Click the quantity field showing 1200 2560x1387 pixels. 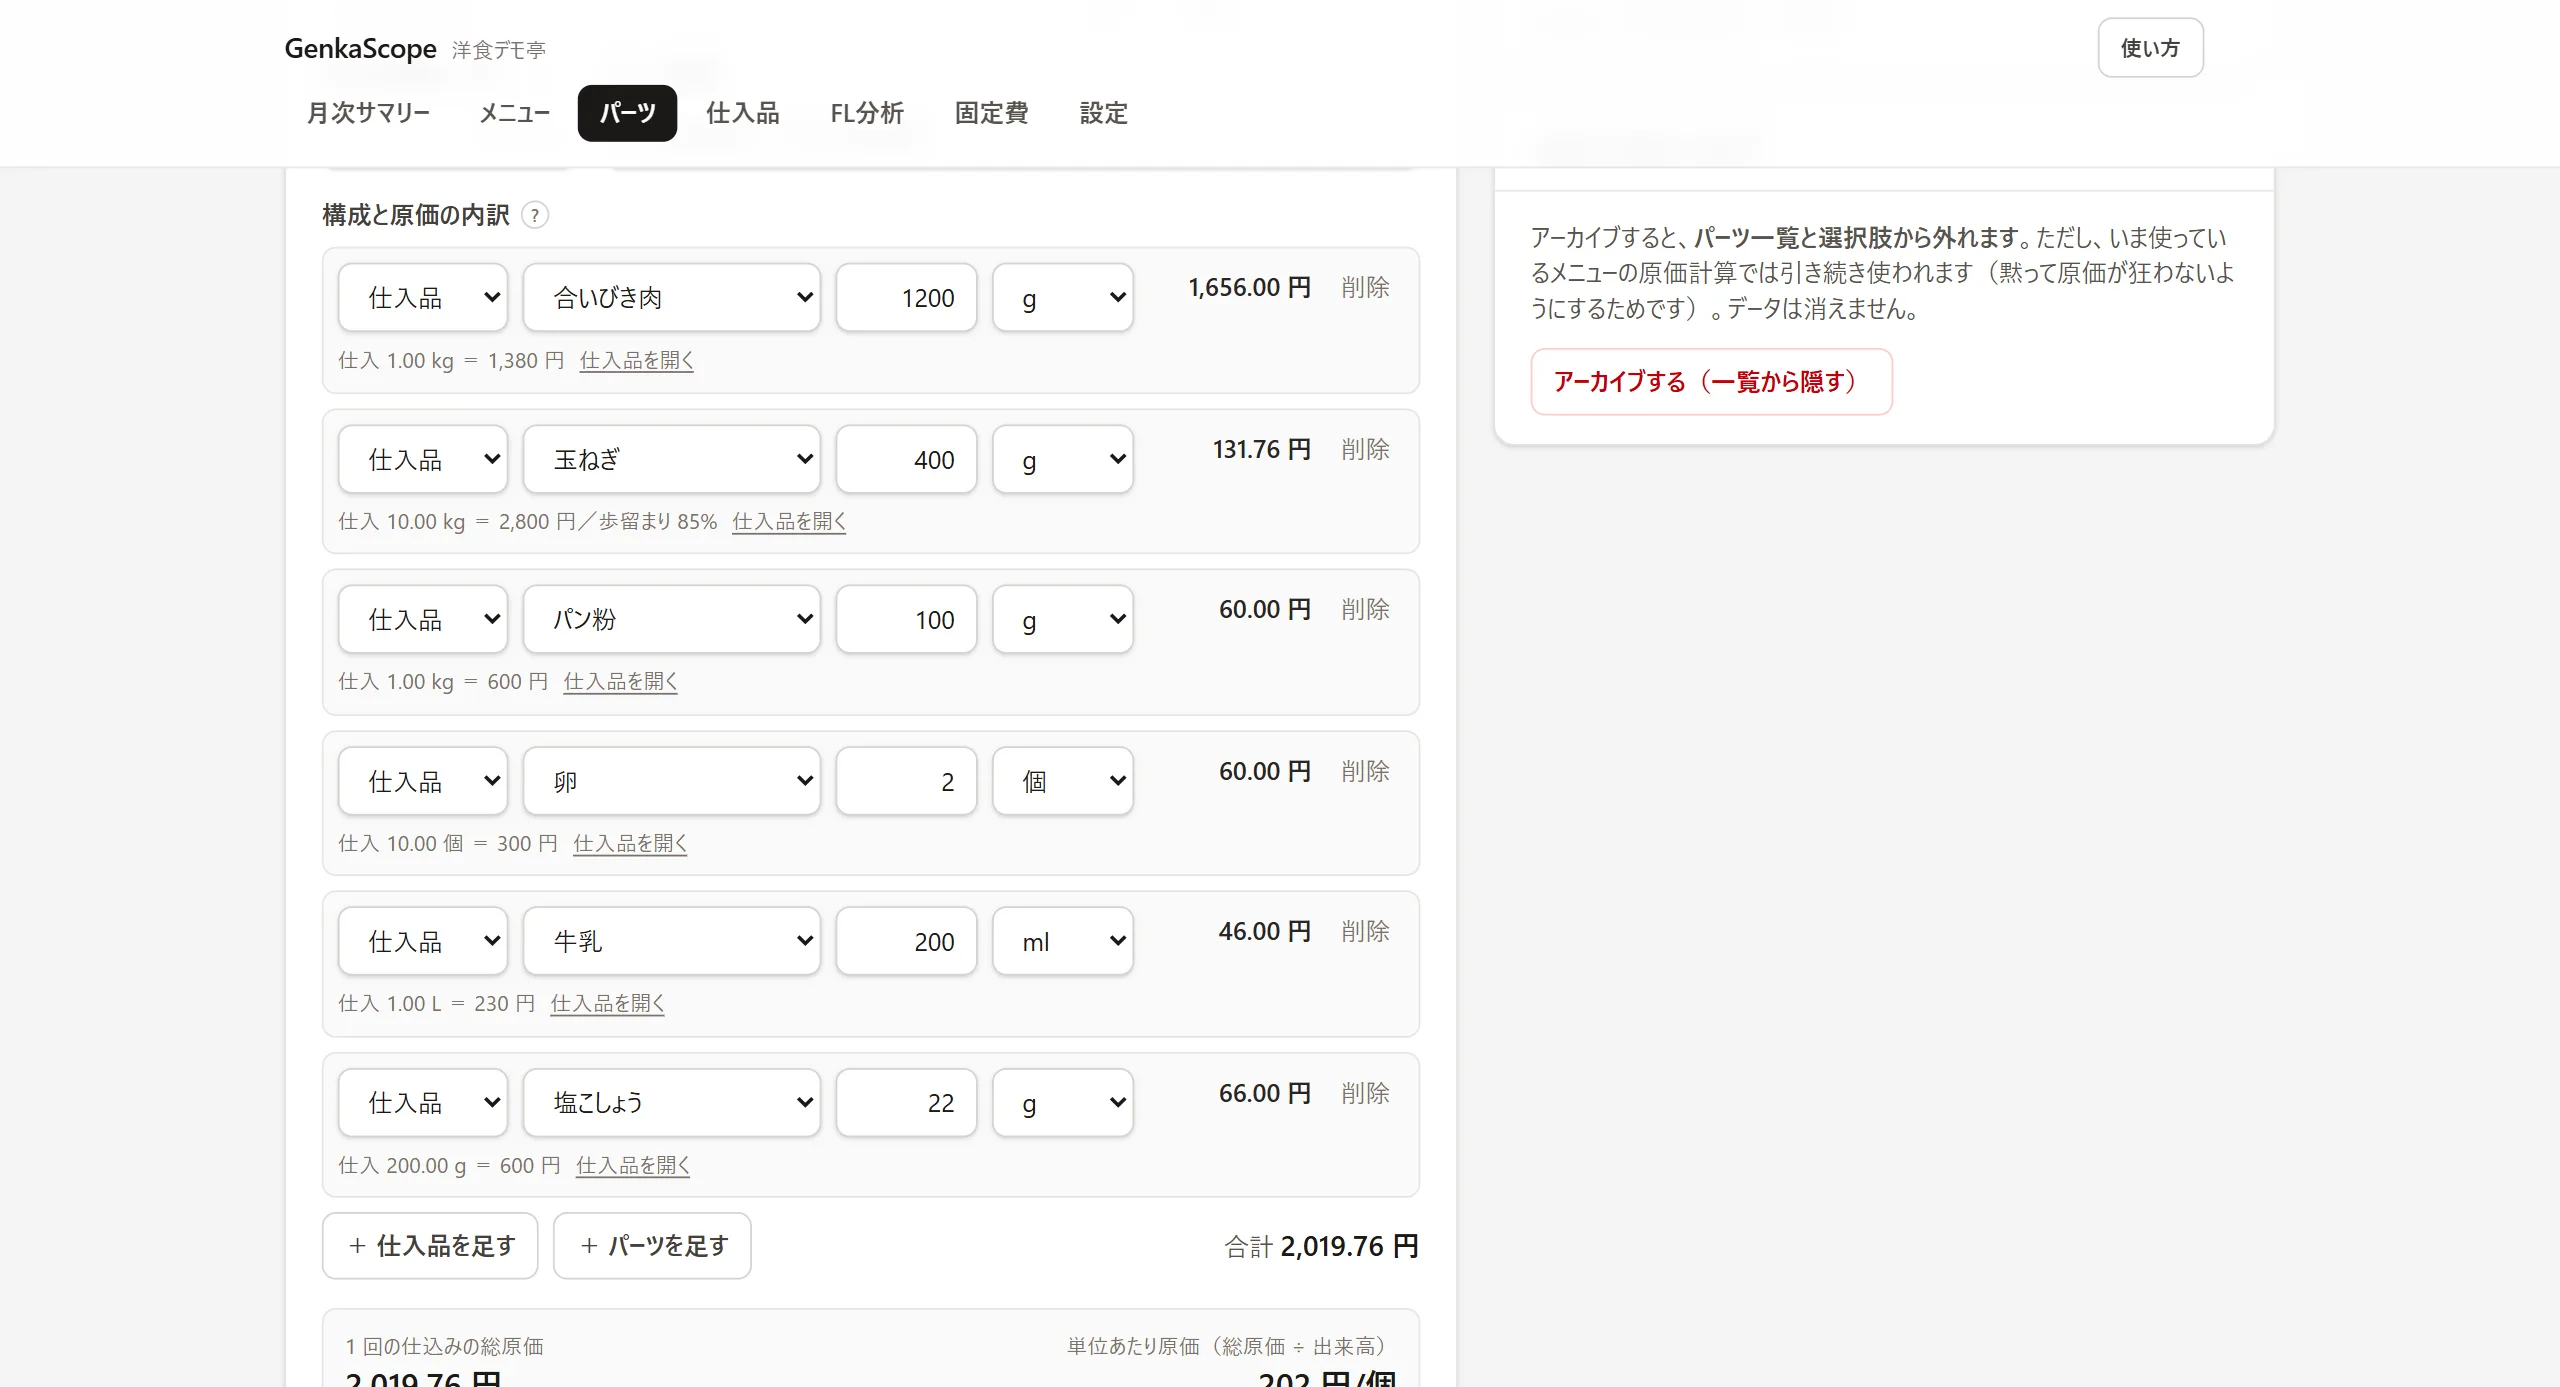click(x=906, y=297)
